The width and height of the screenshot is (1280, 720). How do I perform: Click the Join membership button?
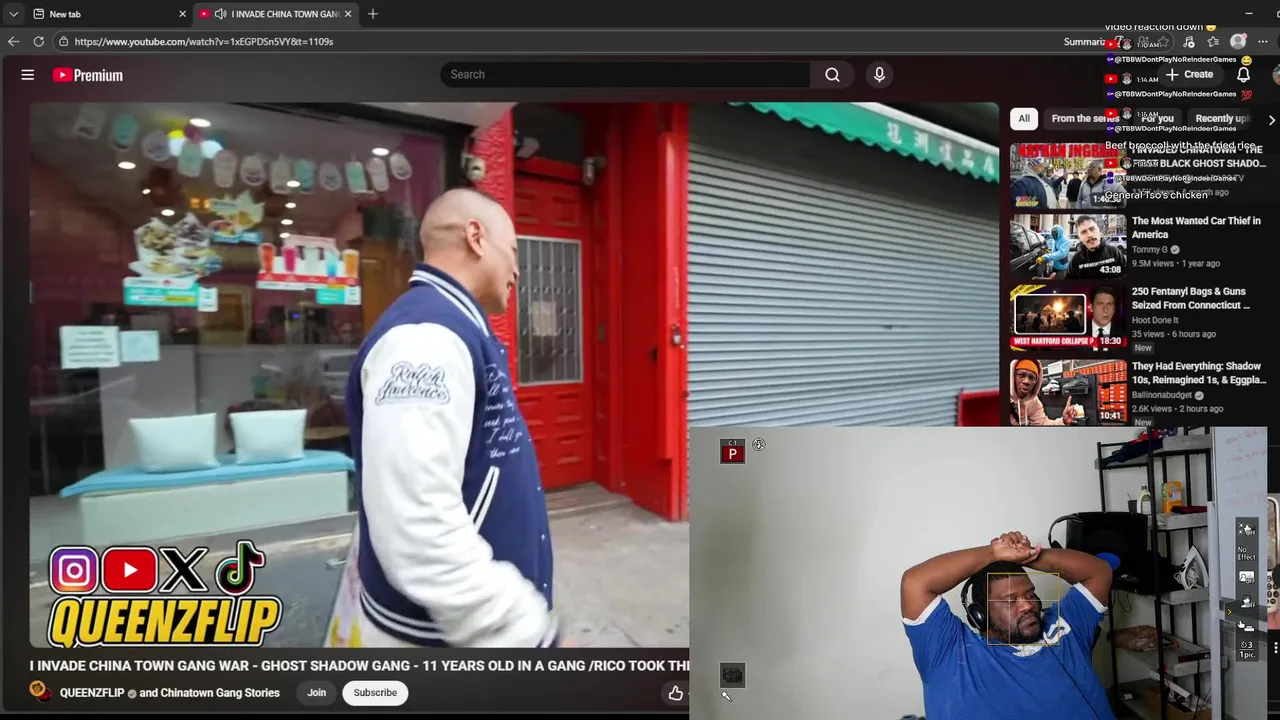[316, 693]
